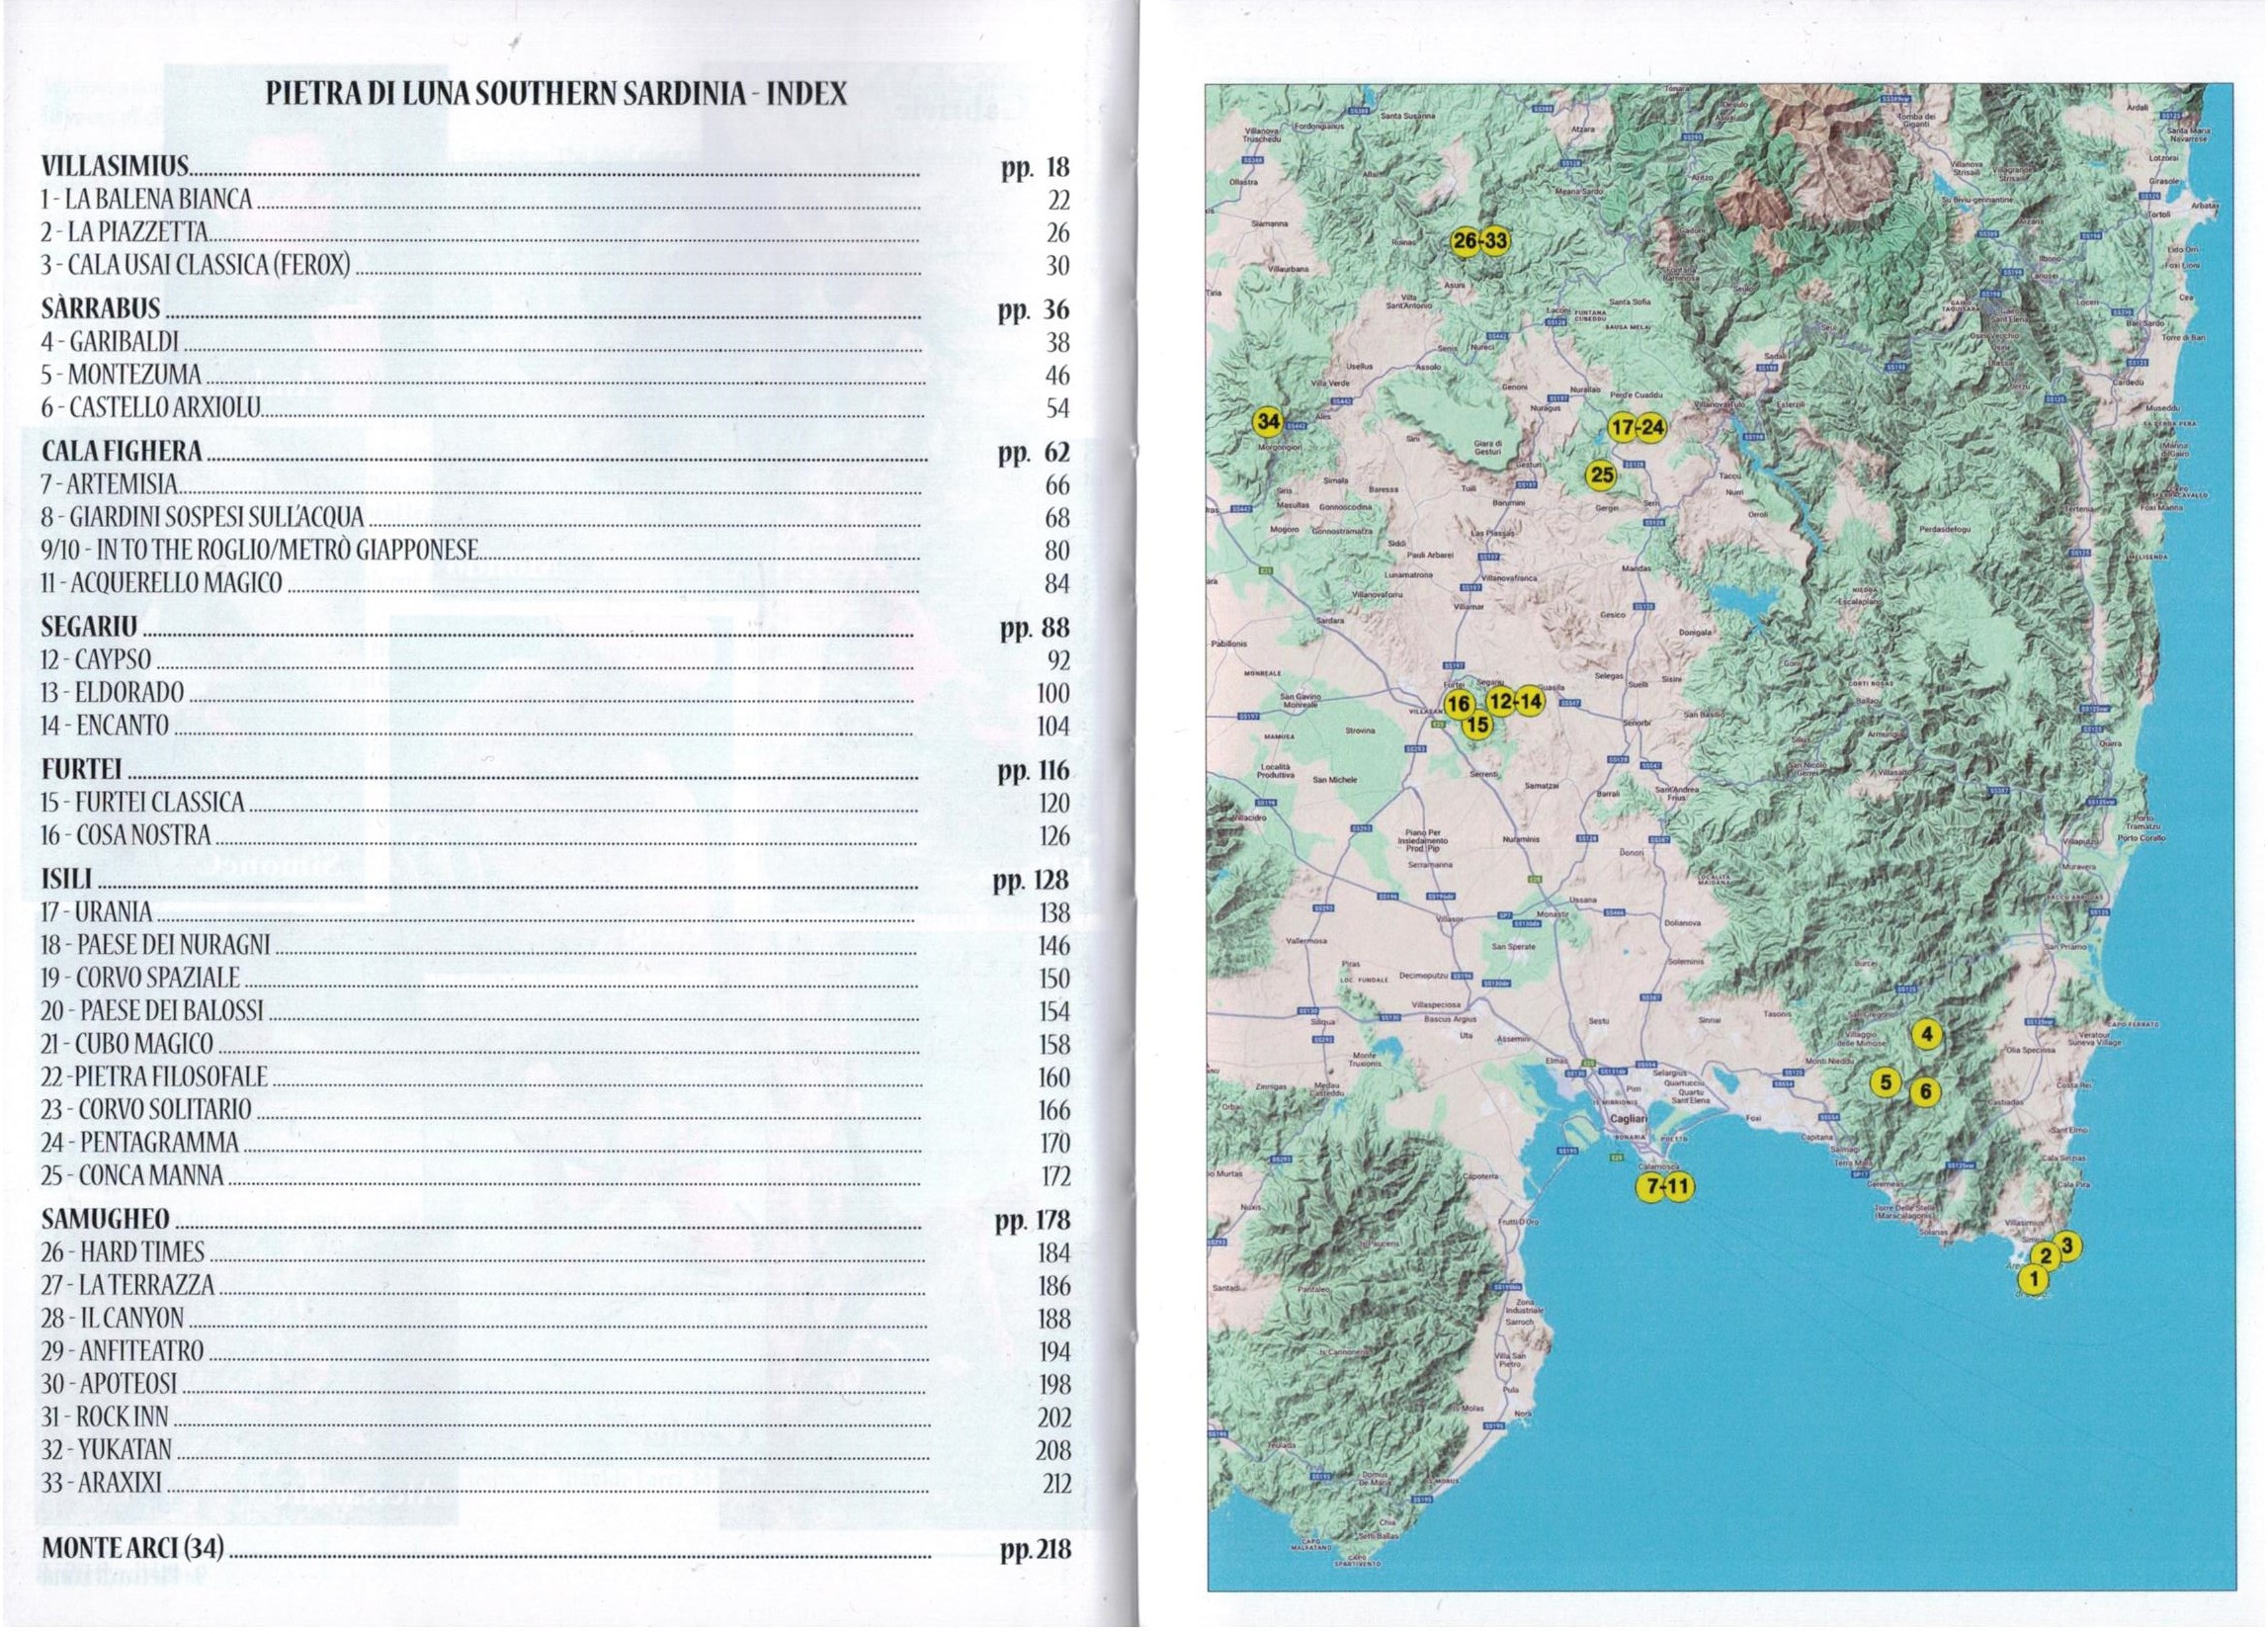Click page number pp. 178 for Samugheo
This screenshot has height=1634, width=2268.
pyautogui.click(x=1033, y=1220)
